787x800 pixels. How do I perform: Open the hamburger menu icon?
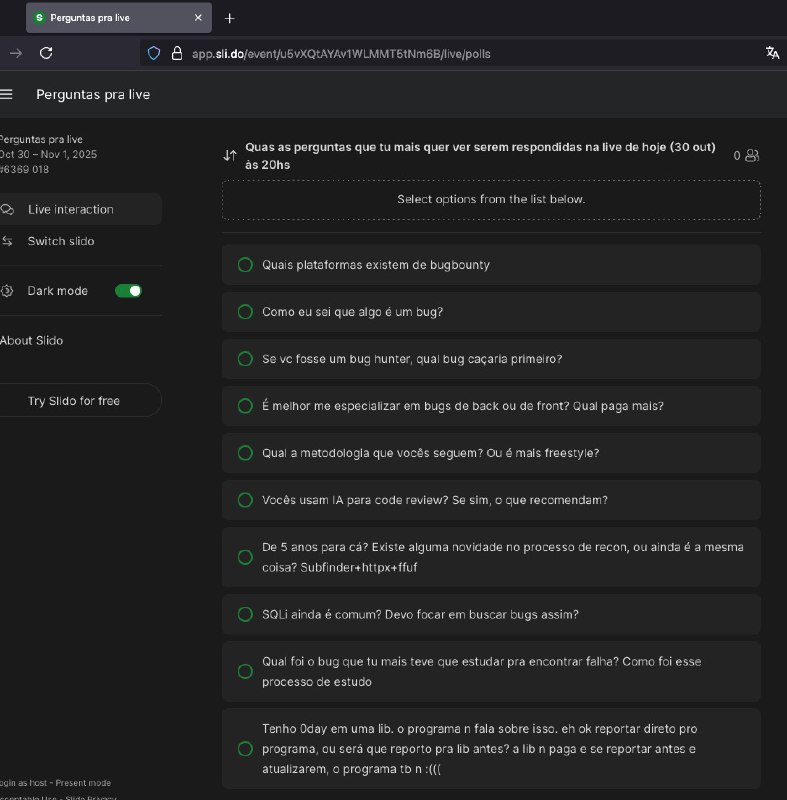(6, 94)
